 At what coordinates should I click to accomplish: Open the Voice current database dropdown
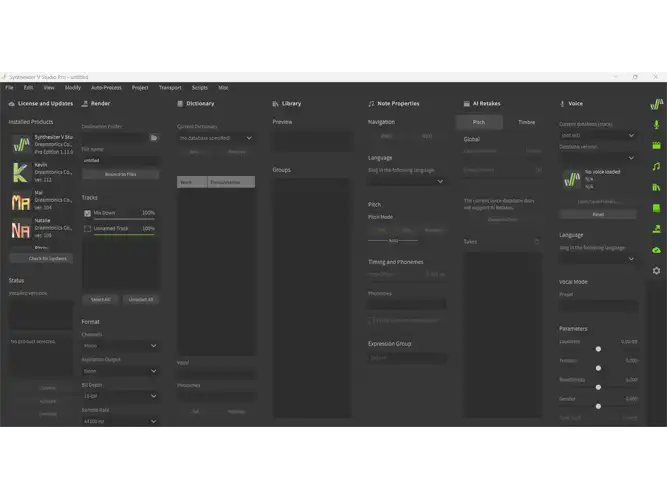point(598,135)
